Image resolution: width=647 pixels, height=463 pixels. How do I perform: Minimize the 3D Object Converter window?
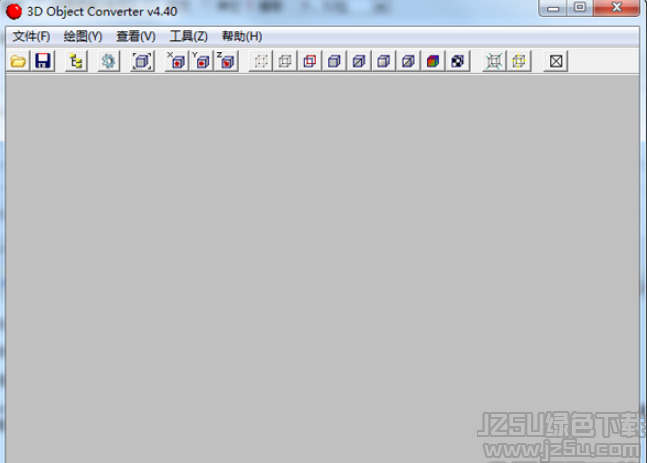(553, 8)
